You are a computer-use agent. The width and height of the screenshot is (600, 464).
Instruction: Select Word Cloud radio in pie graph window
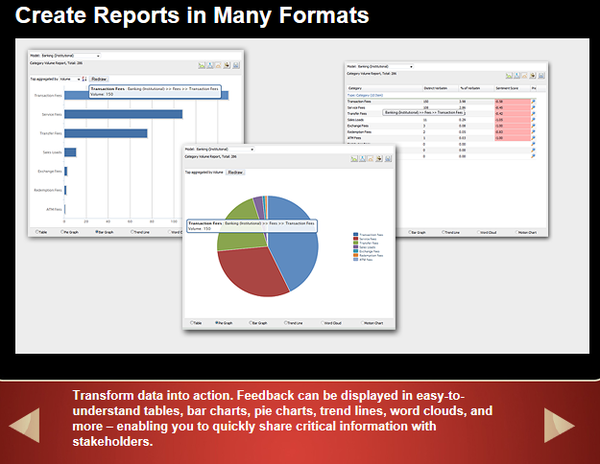[x=323, y=323]
